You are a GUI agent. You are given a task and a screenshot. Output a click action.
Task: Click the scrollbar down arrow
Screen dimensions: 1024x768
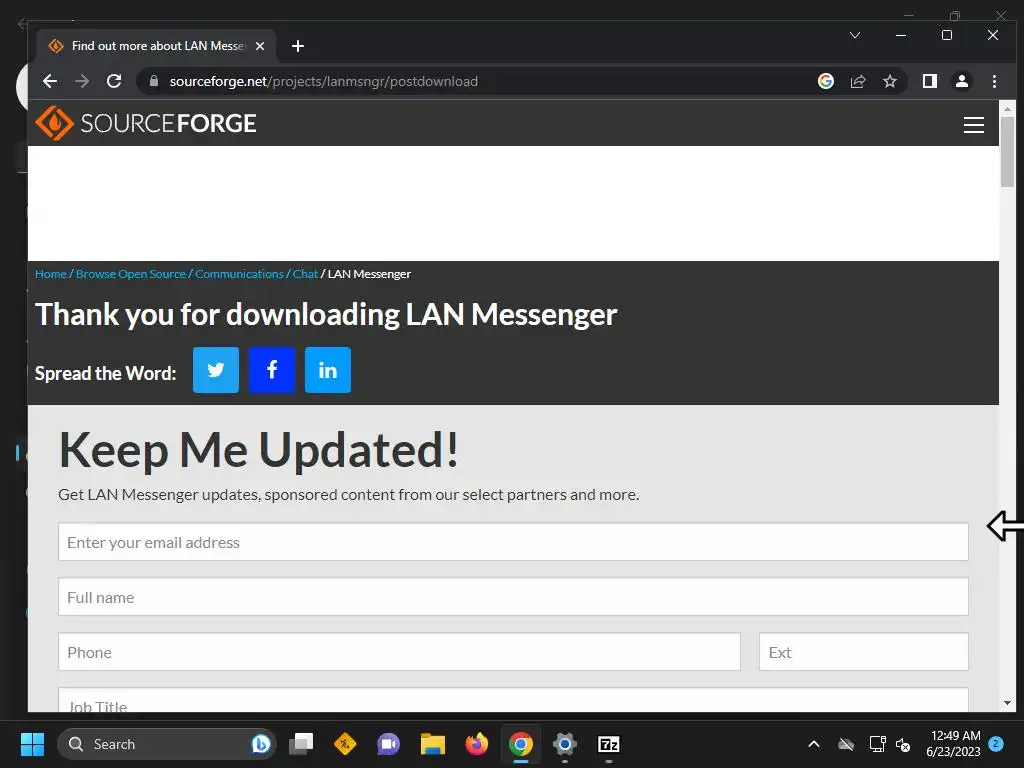point(1007,703)
